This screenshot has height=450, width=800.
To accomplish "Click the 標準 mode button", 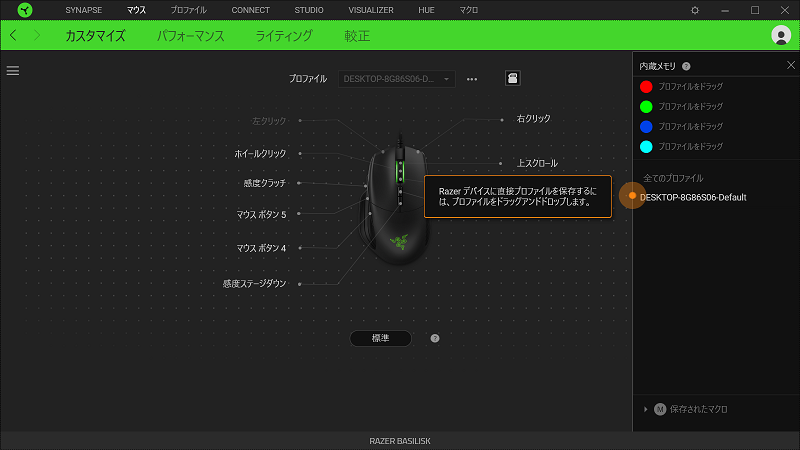I will (x=381, y=338).
